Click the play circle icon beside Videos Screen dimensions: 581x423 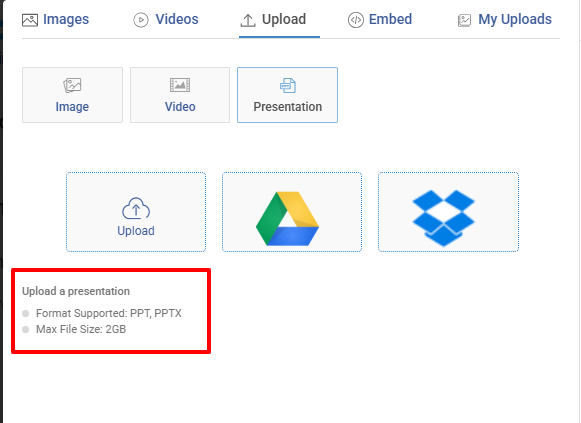[141, 20]
